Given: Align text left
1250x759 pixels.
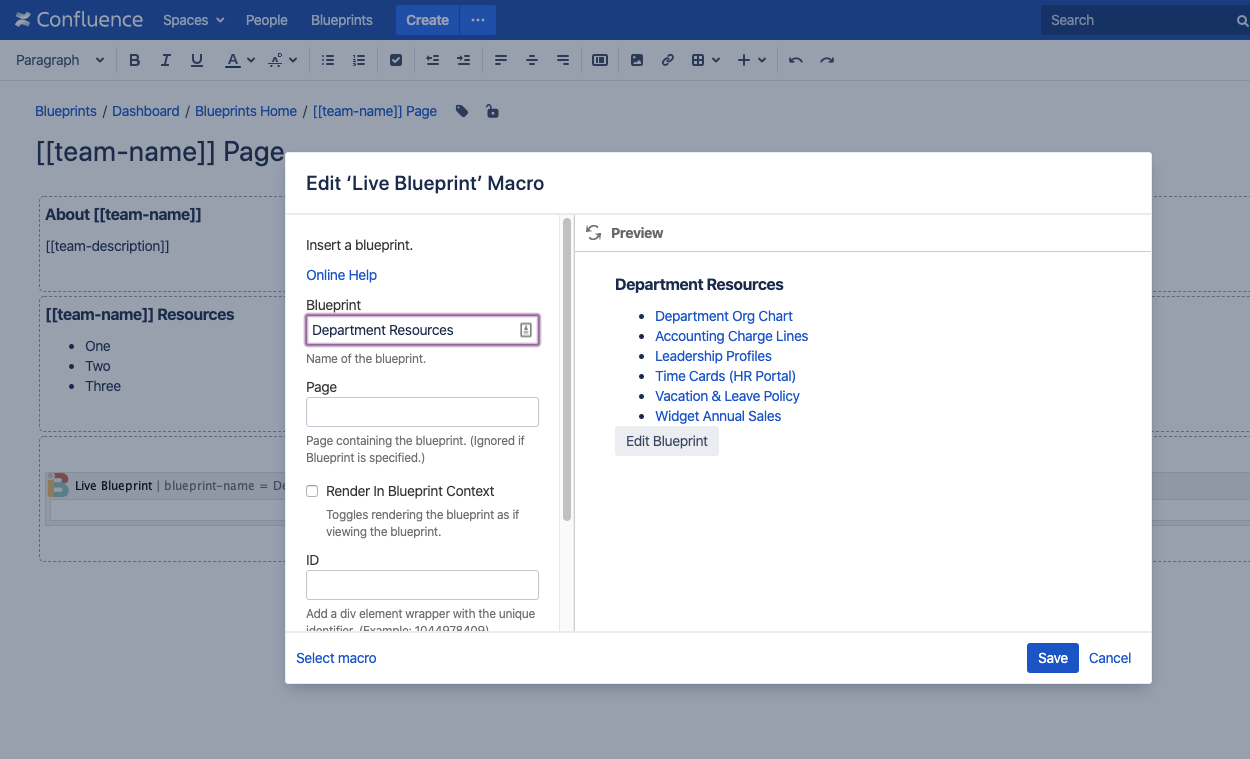Looking at the screenshot, I should (501, 60).
